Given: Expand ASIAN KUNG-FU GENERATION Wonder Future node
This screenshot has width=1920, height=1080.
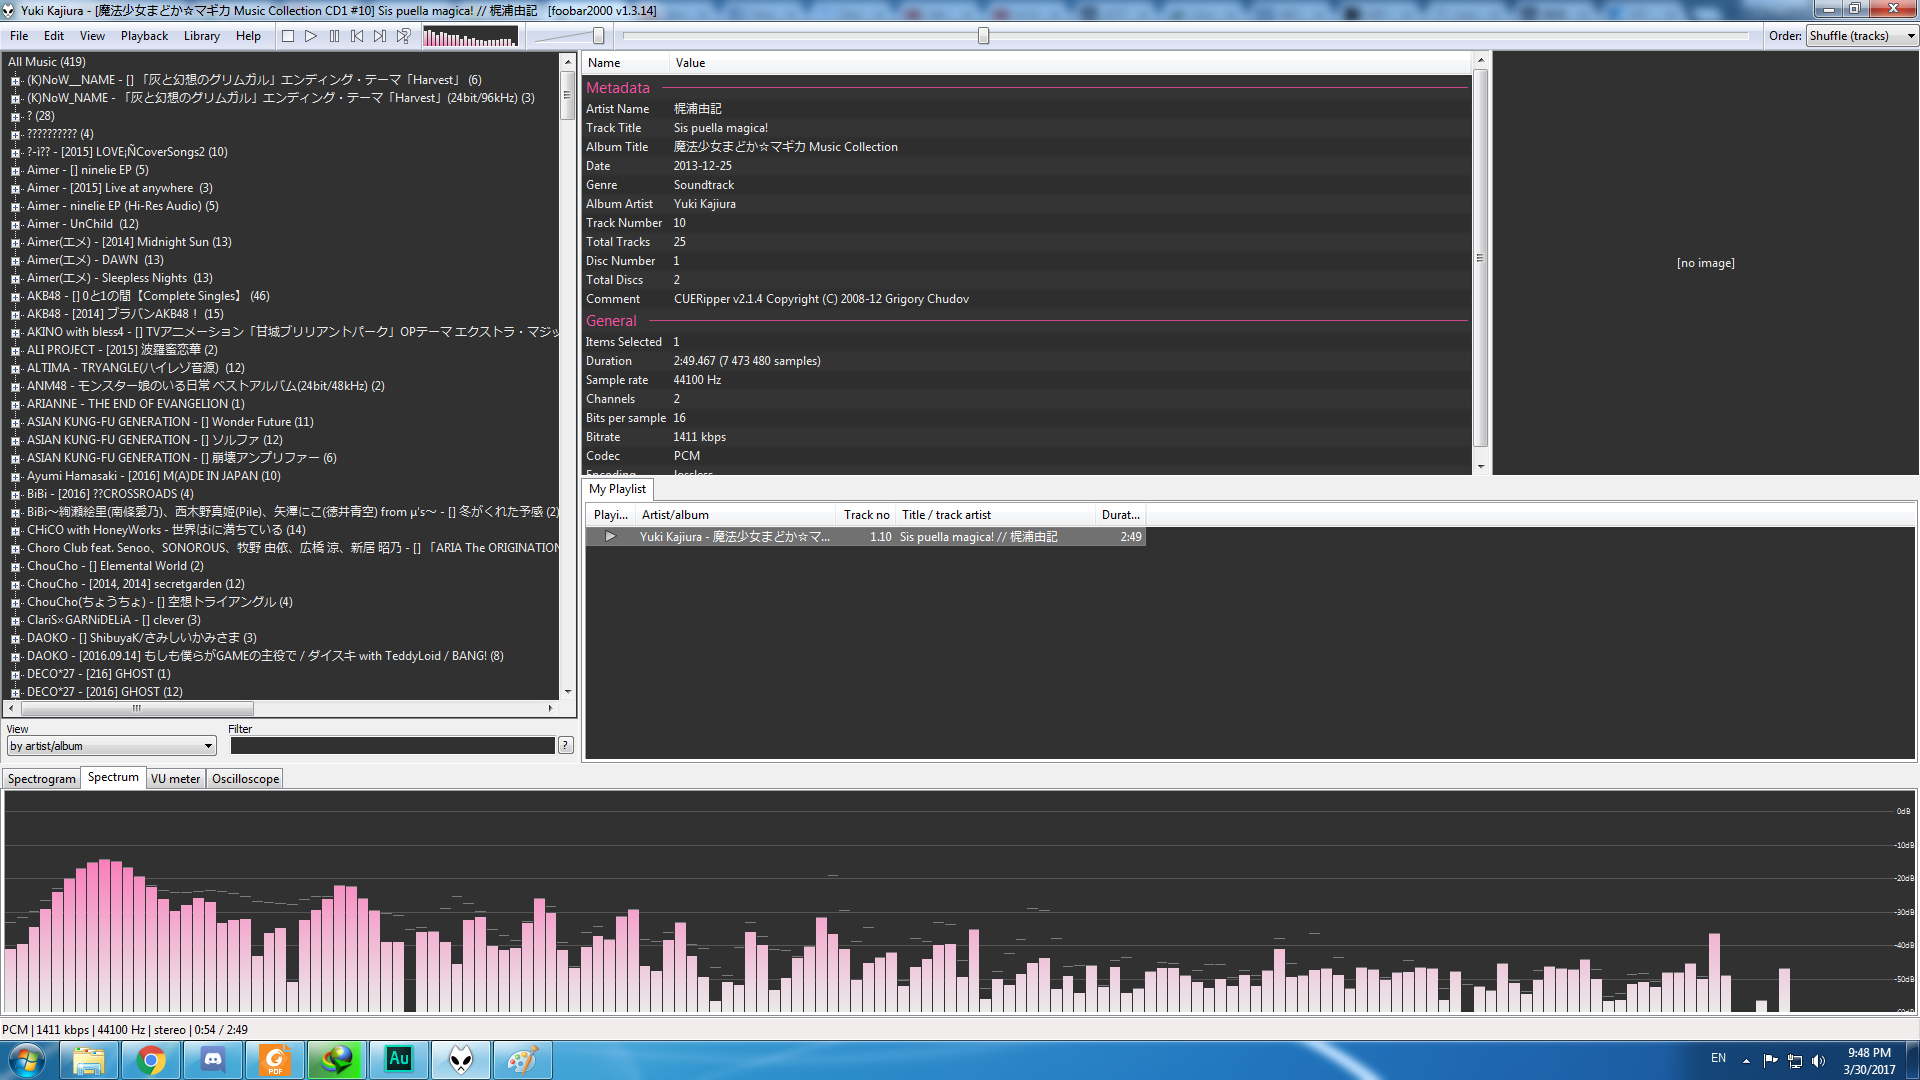Looking at the screenshot, I should click(15, 423).
